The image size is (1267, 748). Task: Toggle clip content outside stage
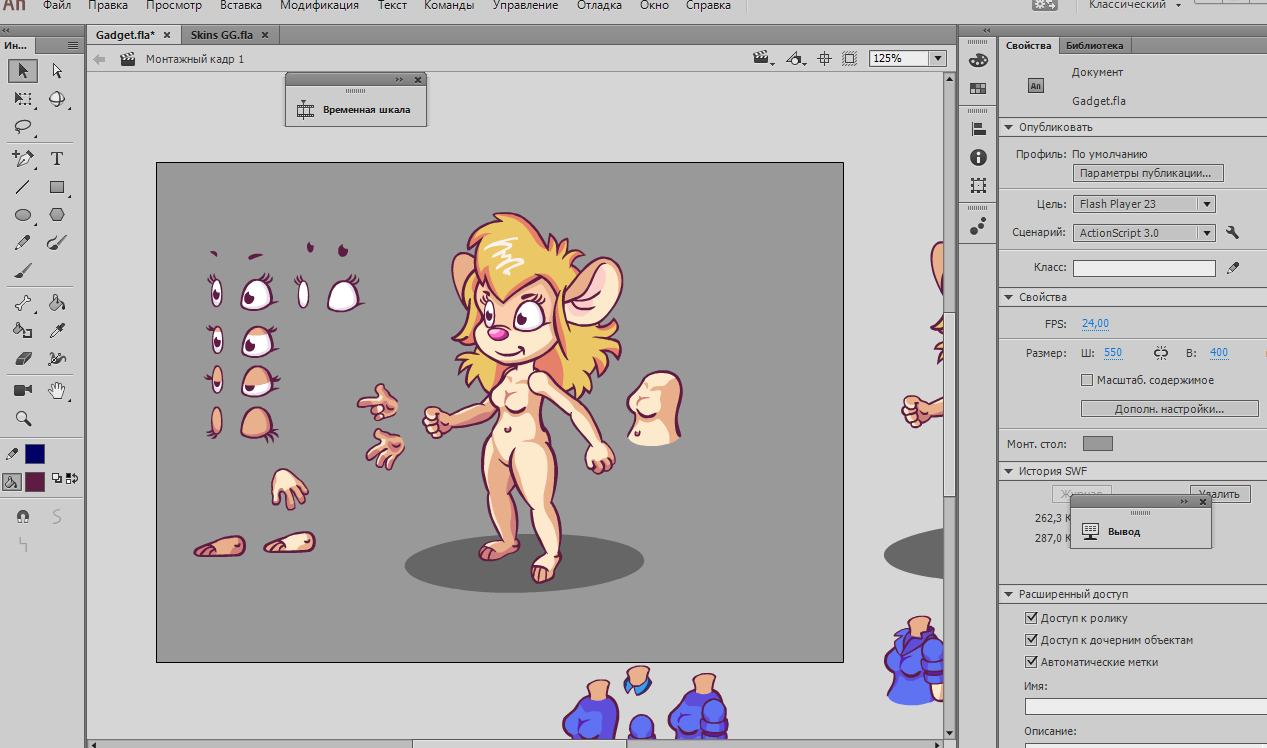point(849,59)
